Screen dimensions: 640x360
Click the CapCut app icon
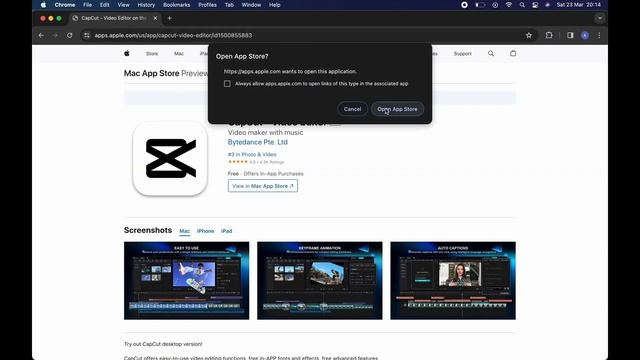tap(170, 158)
